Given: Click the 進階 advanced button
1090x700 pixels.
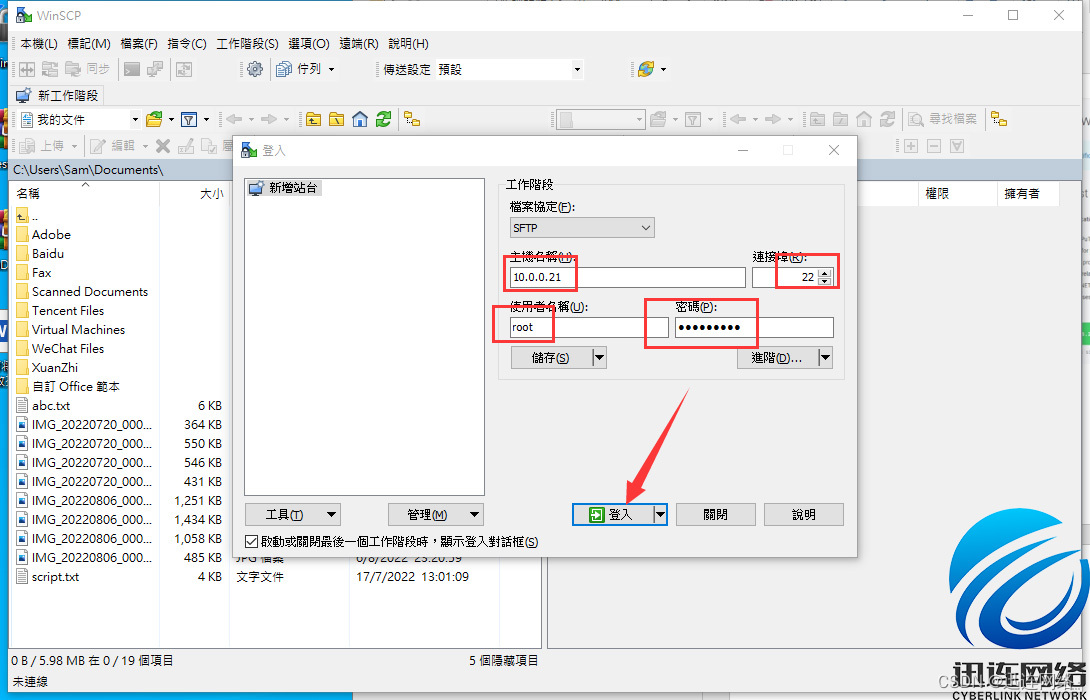Looking at the screenshot, I should coord(777,358).
